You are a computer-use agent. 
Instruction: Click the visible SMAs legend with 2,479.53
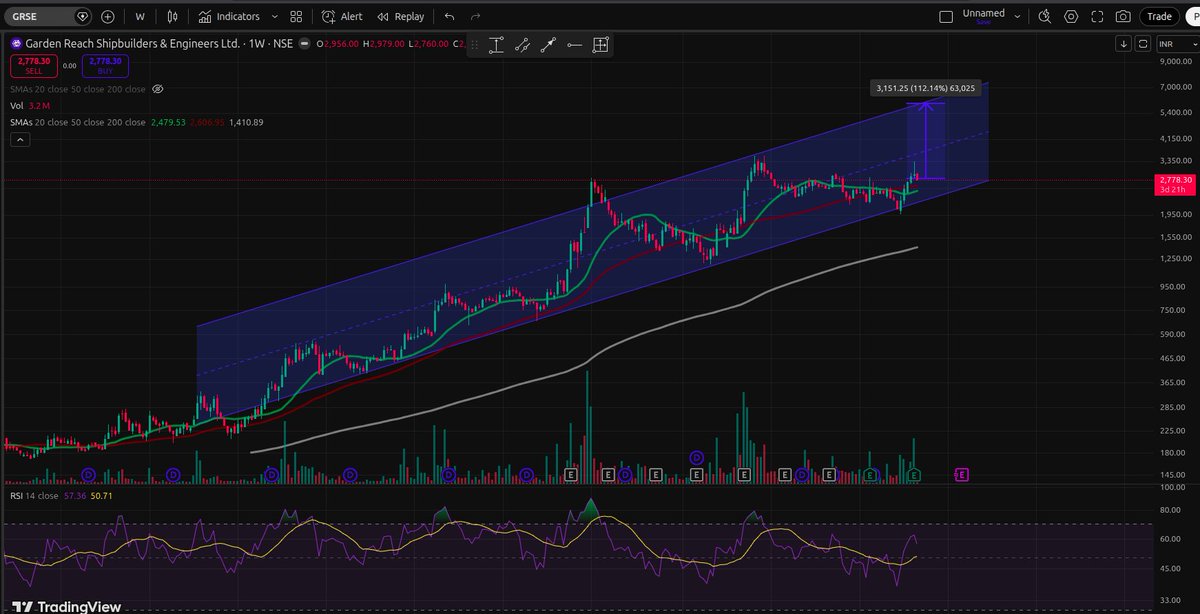(137, 122)
